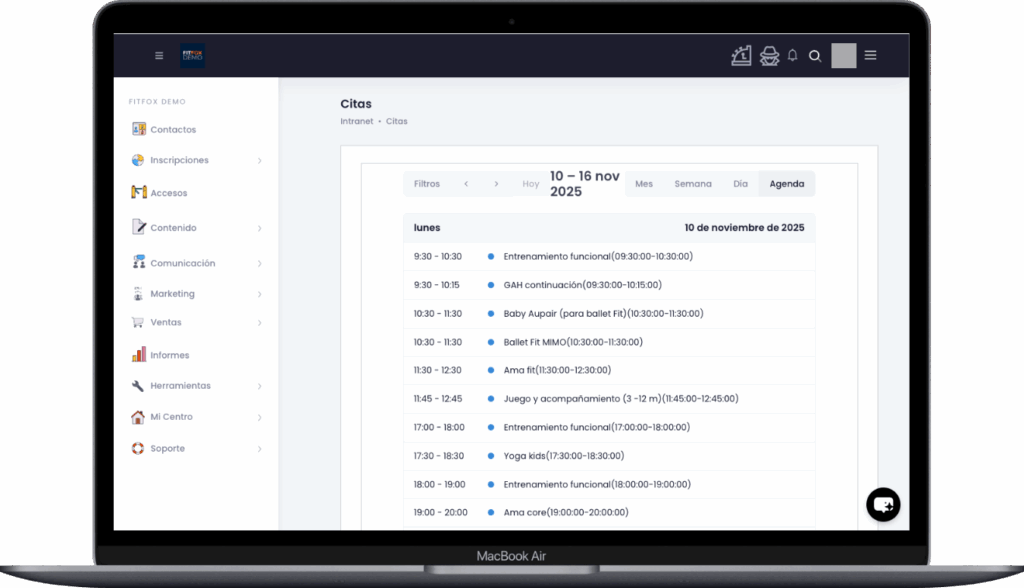Open the Yoga kids appointment entry
1024x588 pixels.
coord(563,456)
